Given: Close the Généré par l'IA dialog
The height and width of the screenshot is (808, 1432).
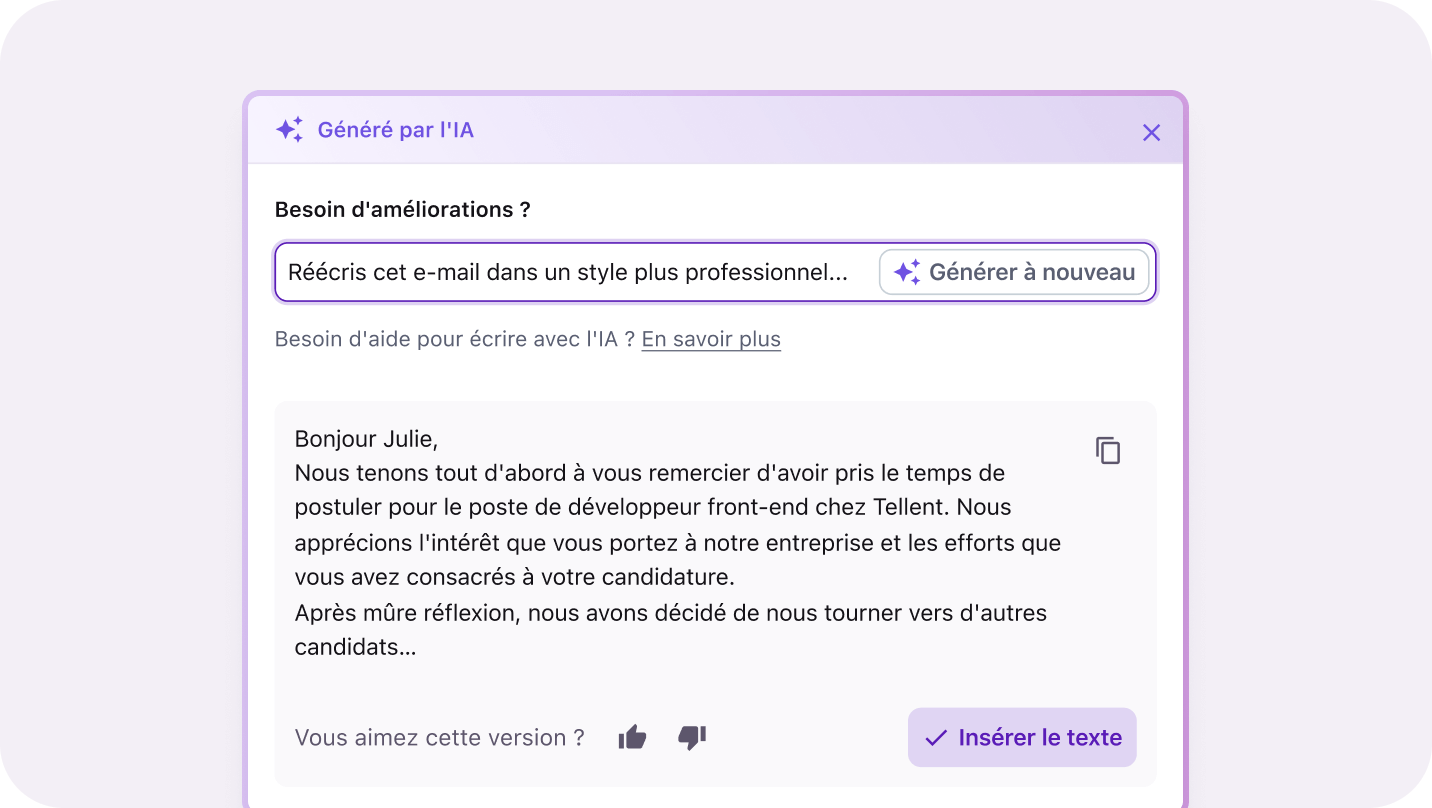Looking at the screenshot, I should [x=1151, y=132].
